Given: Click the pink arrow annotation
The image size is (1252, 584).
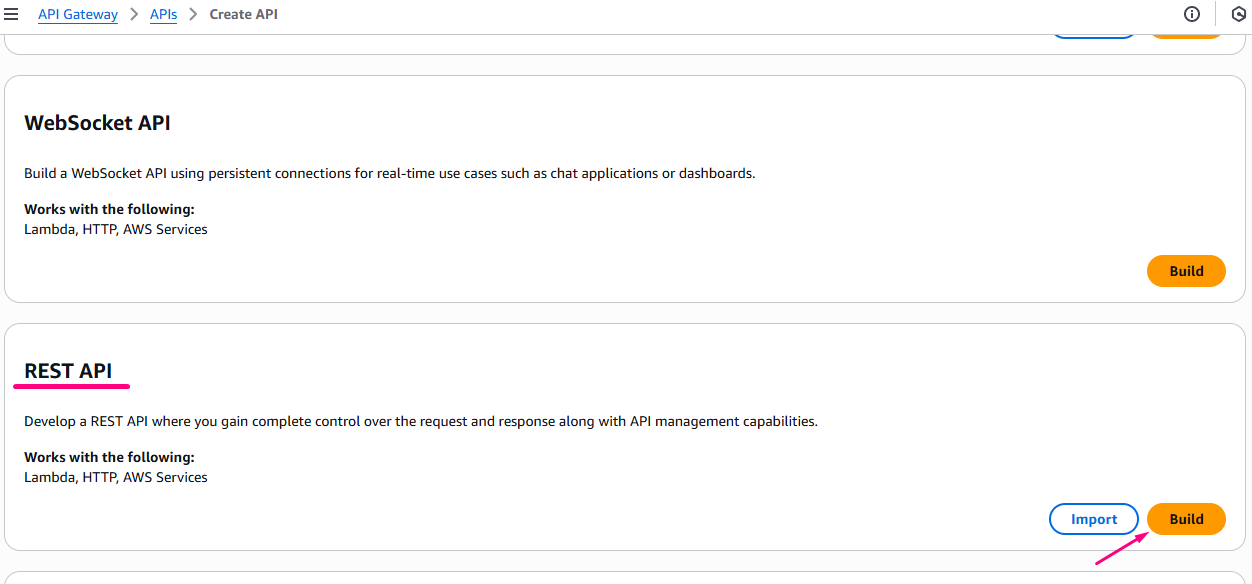Looking at the screenshot, I should [x=1122, y=549].
